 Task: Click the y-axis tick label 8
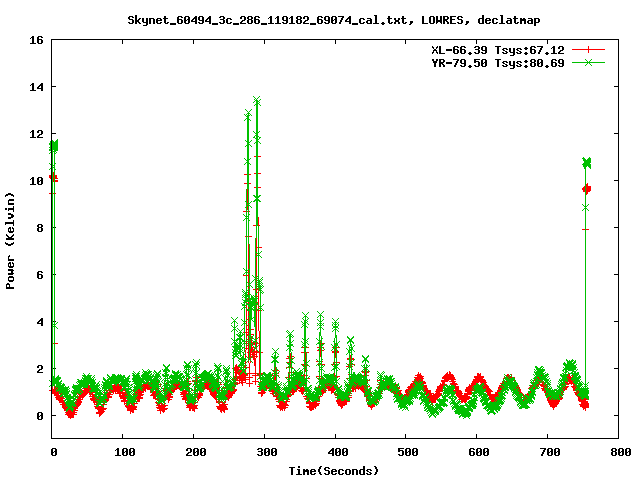click(x=39, y=228)
